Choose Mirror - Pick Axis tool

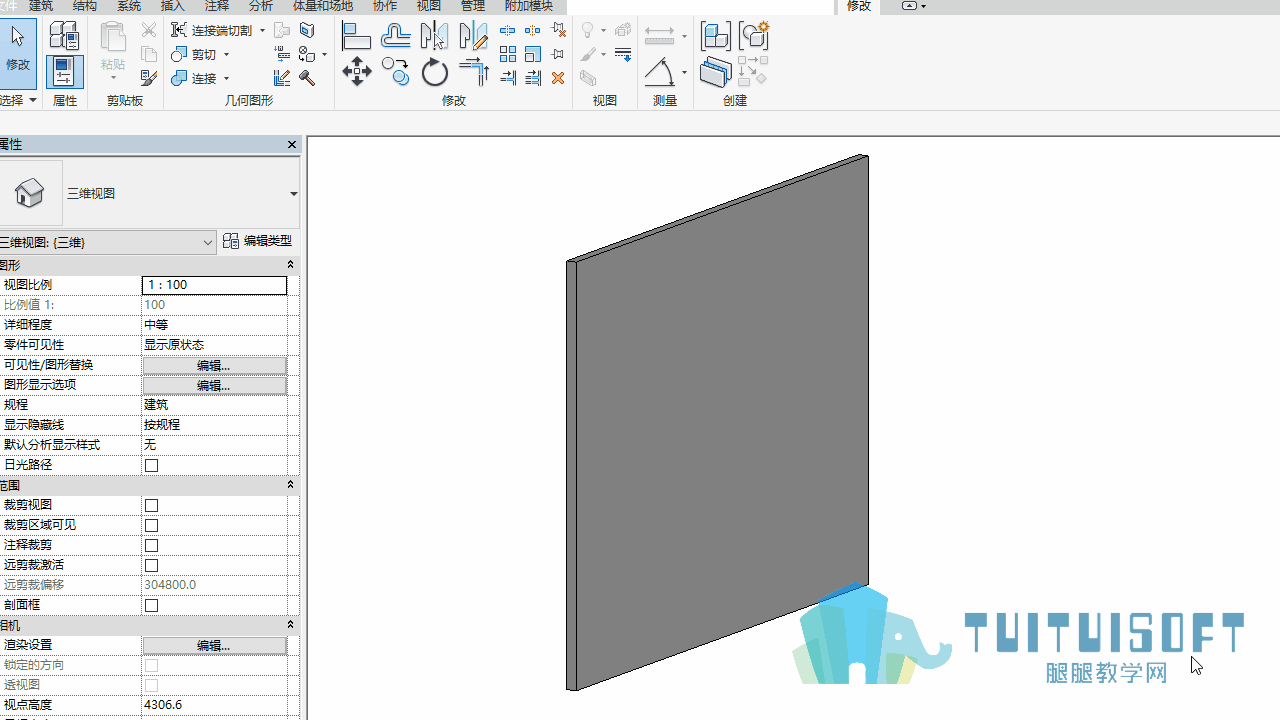point(434,36)
